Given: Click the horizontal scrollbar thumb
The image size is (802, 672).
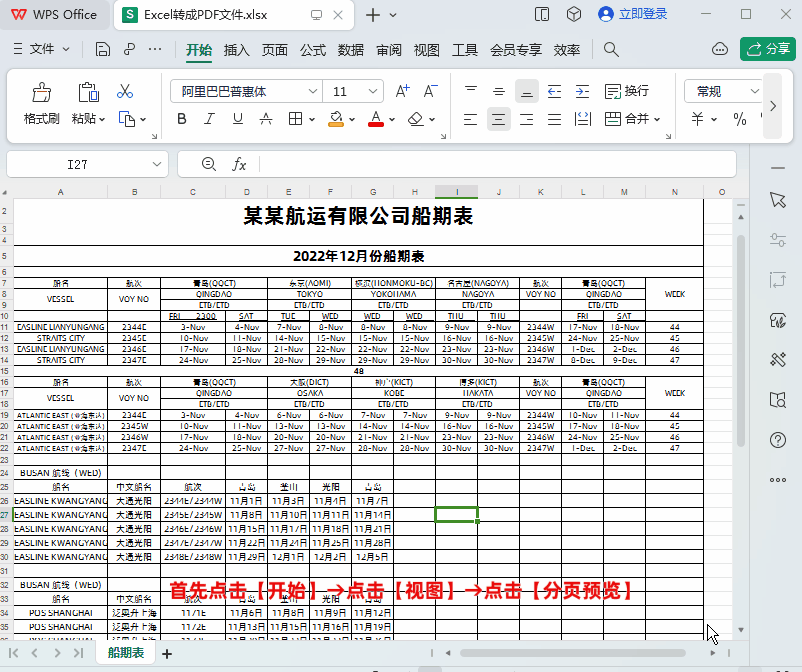Looking at the screenshot, I should click(x=572, y=653).
